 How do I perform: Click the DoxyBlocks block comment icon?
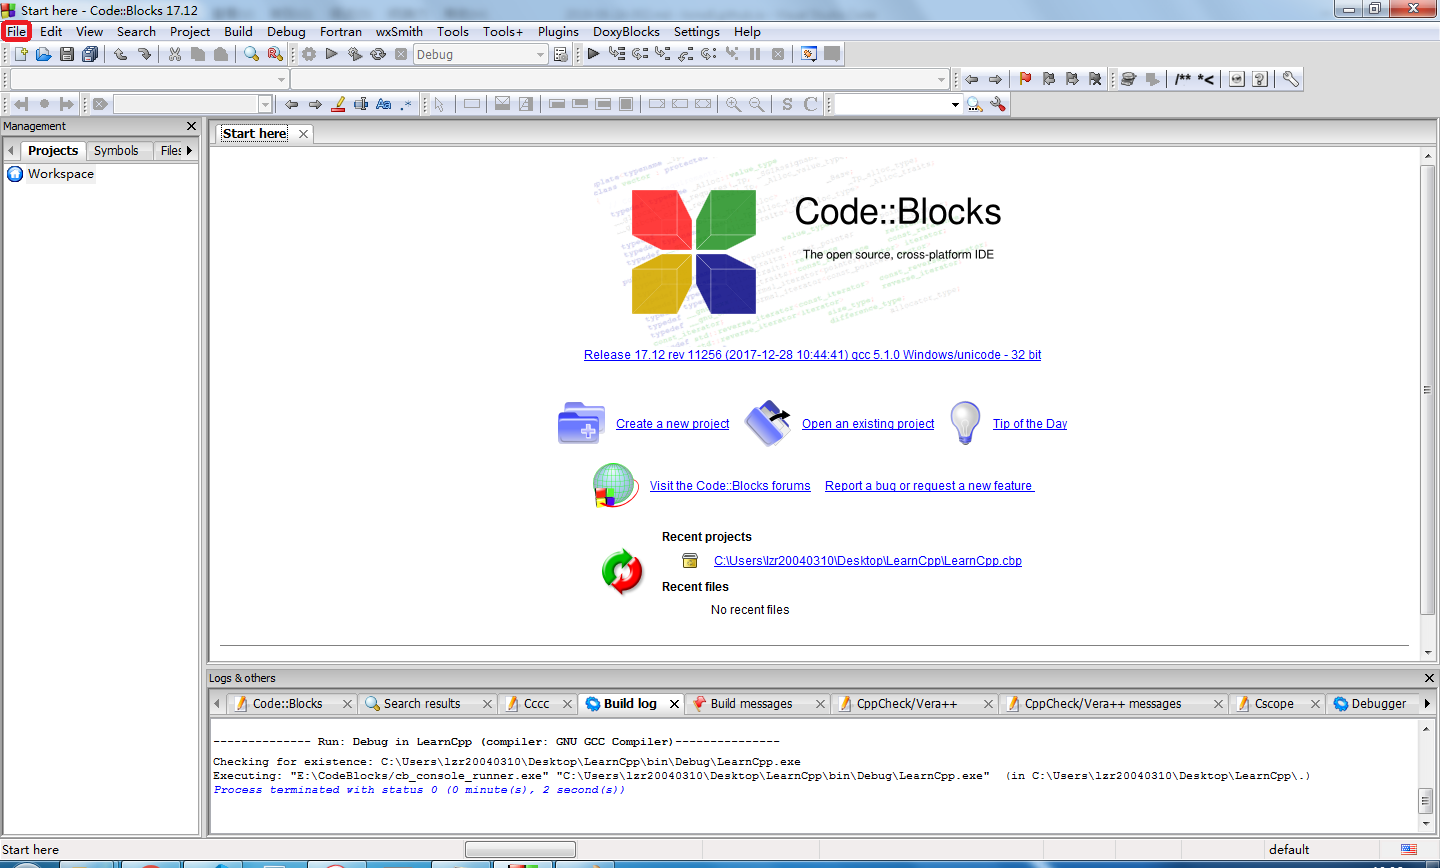click(1183, 78)
